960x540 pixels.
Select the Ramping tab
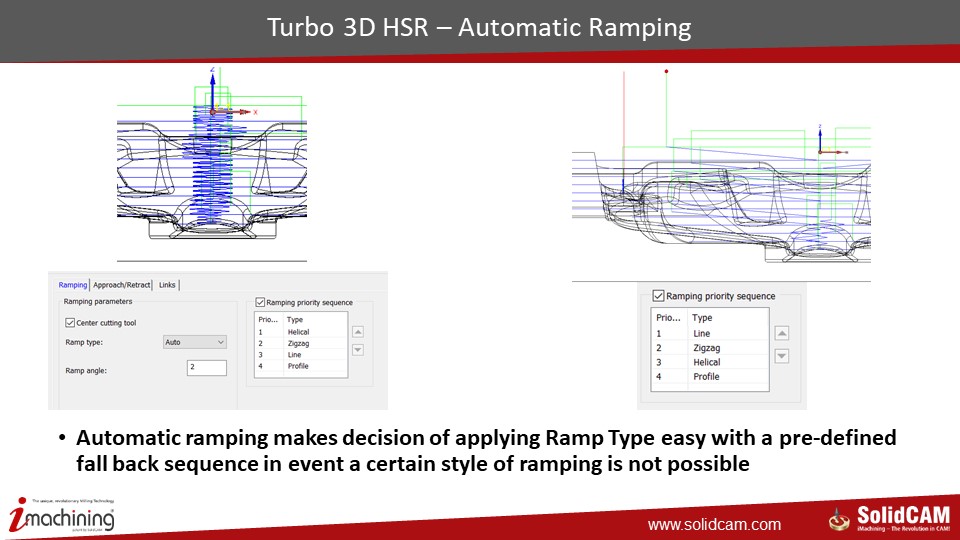[72, 285]
